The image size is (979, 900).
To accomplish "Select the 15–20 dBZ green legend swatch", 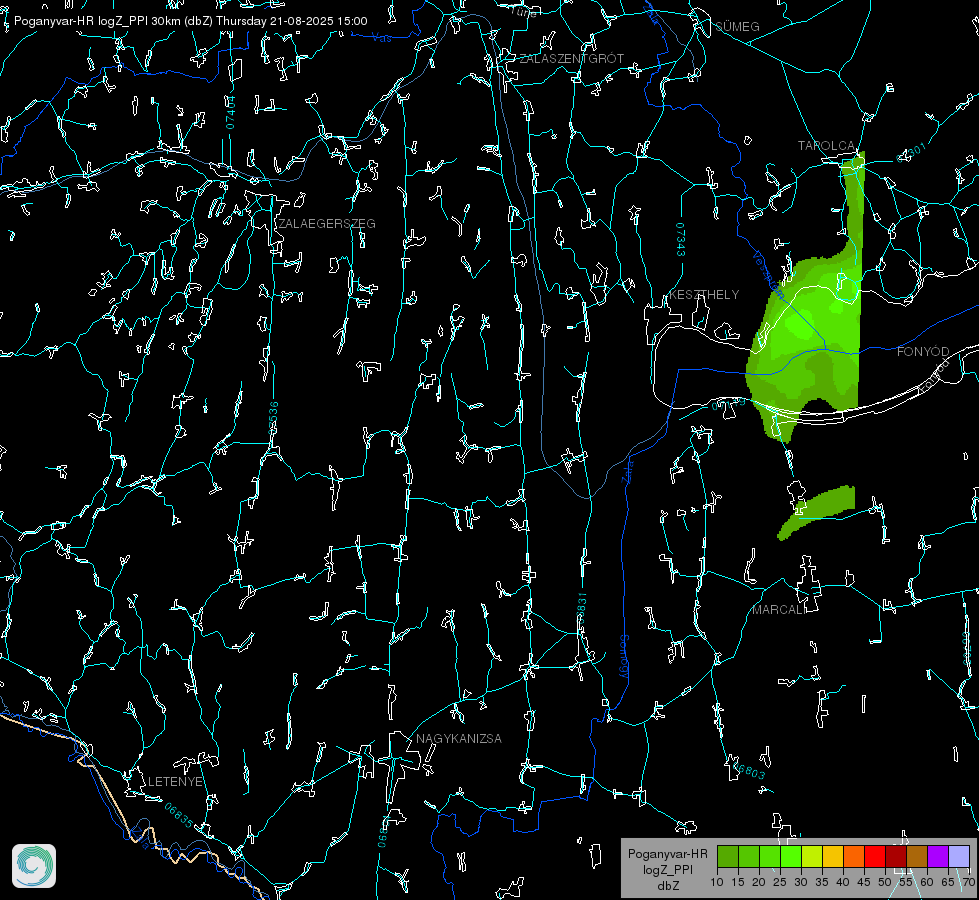I will pos(749,856).
